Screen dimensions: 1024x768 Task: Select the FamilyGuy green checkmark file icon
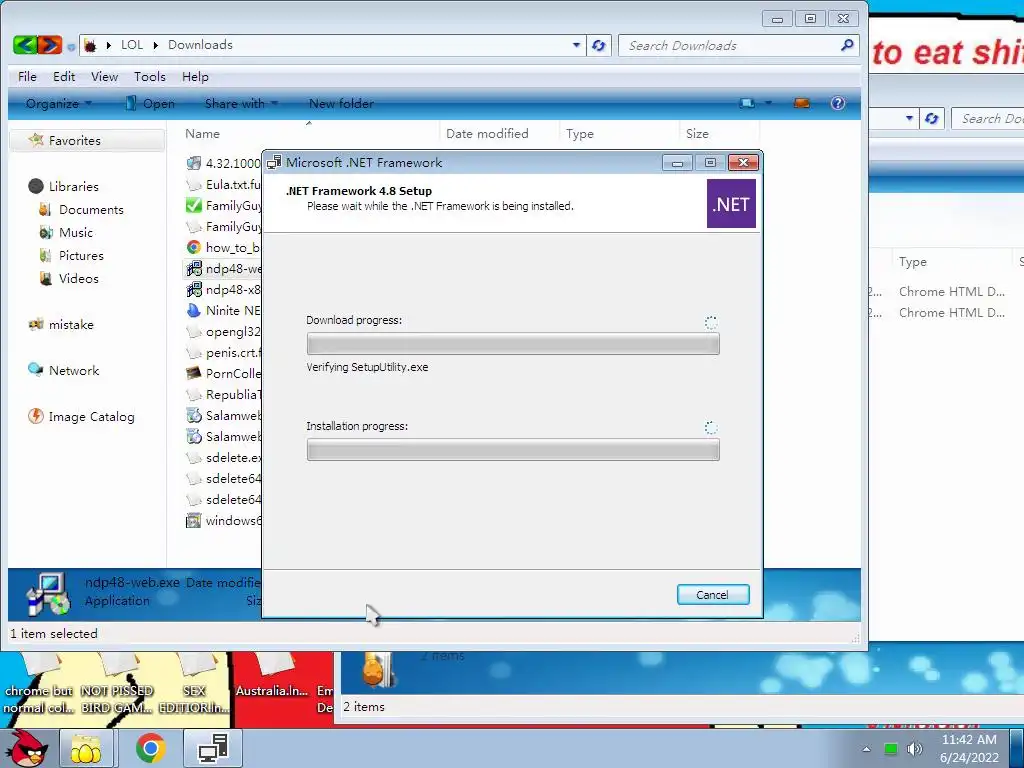coord(194,206)
